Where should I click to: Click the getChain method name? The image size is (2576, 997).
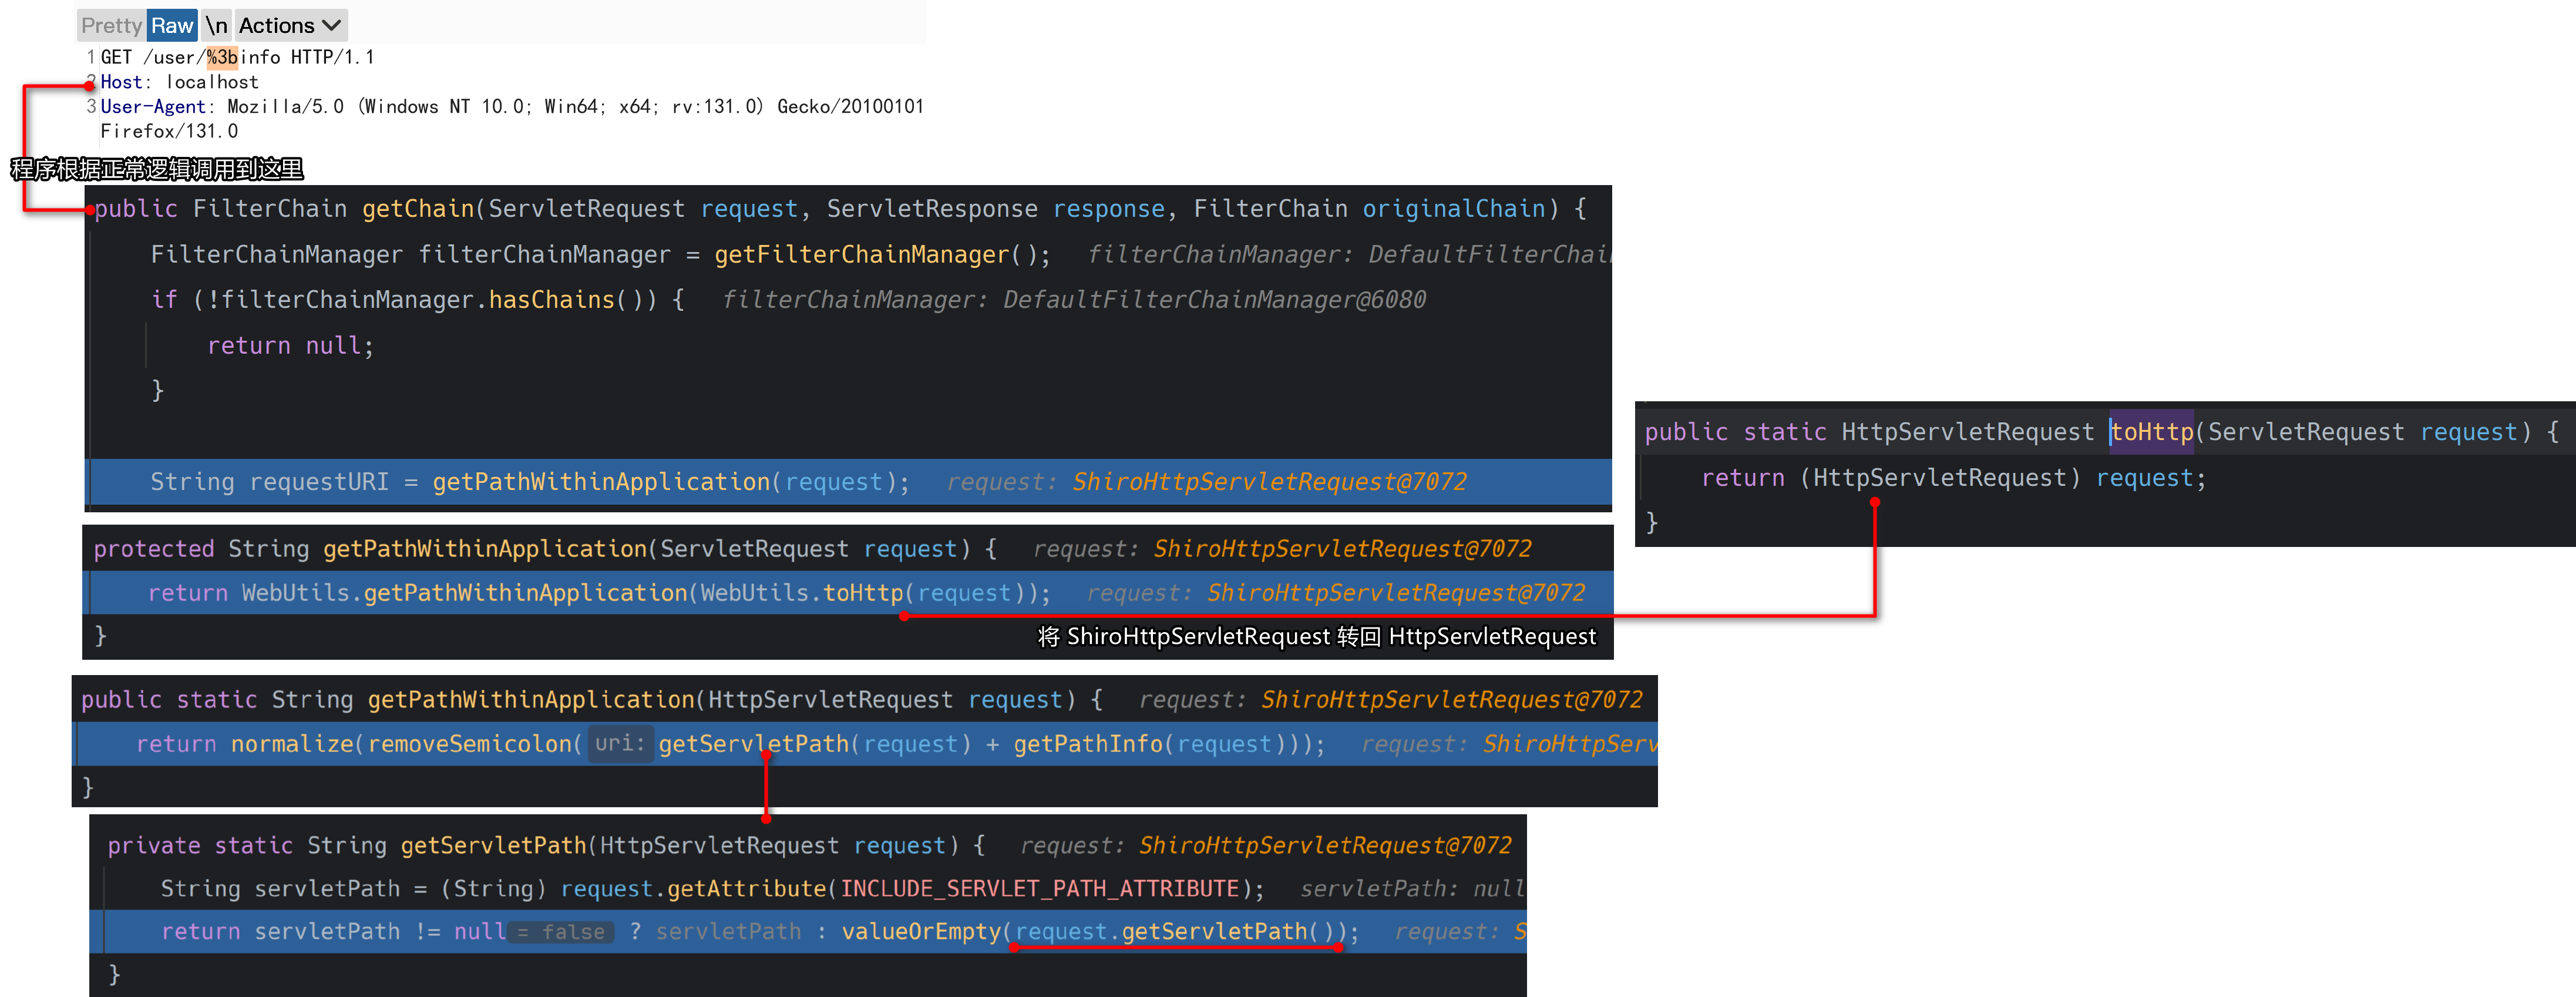click(418, 208)
